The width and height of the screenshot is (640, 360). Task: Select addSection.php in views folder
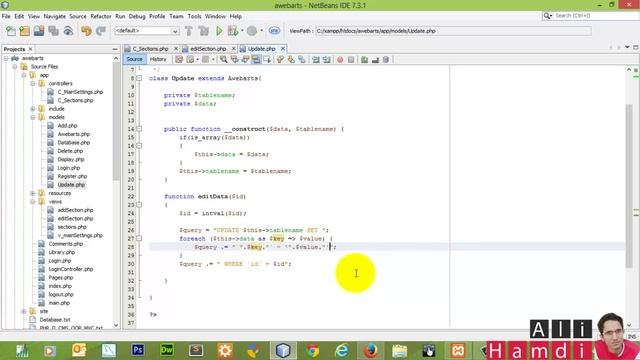pos(75,210)
